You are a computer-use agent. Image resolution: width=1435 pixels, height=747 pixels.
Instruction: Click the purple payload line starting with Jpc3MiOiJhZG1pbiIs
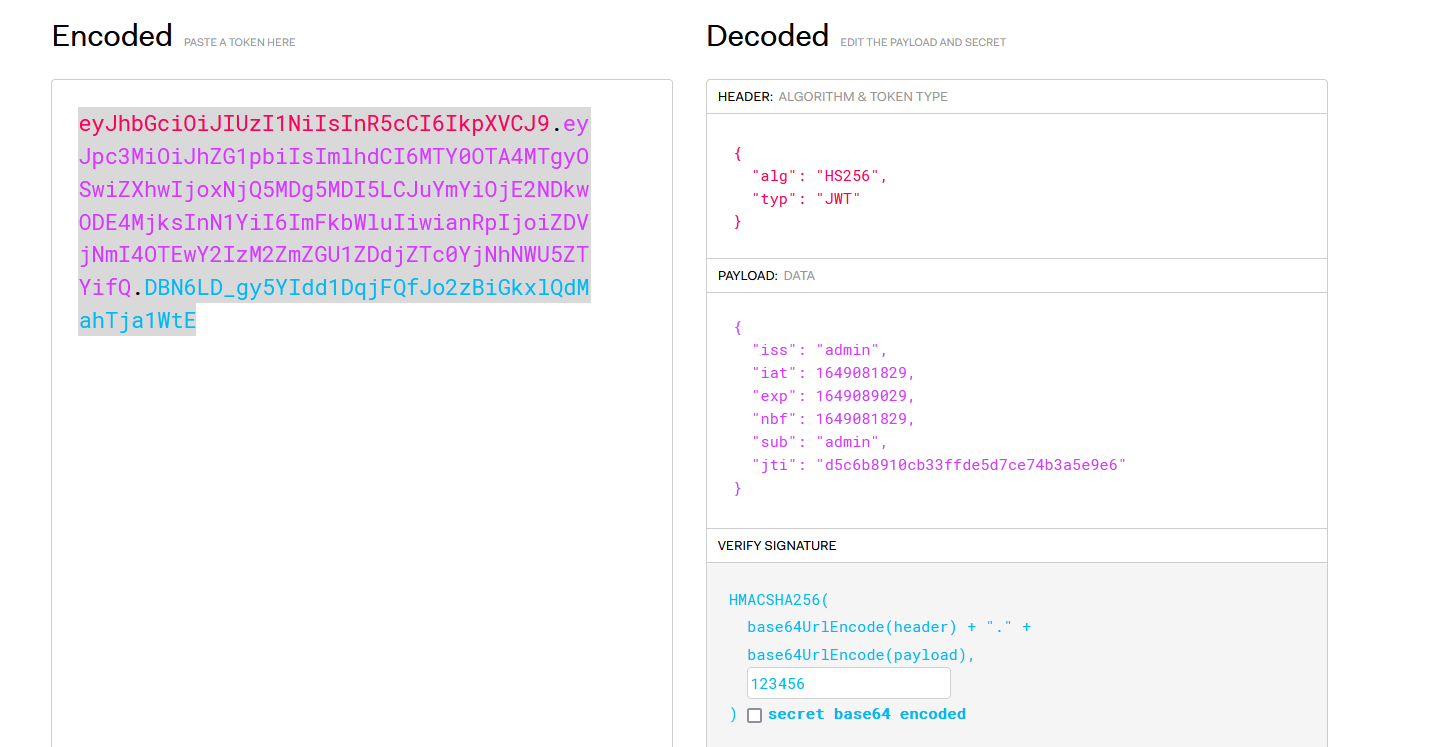pos(334,157)
